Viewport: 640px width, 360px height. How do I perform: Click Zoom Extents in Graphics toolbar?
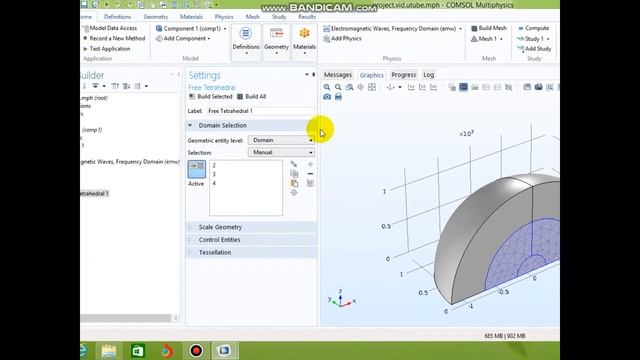click(x=372, y=87)
